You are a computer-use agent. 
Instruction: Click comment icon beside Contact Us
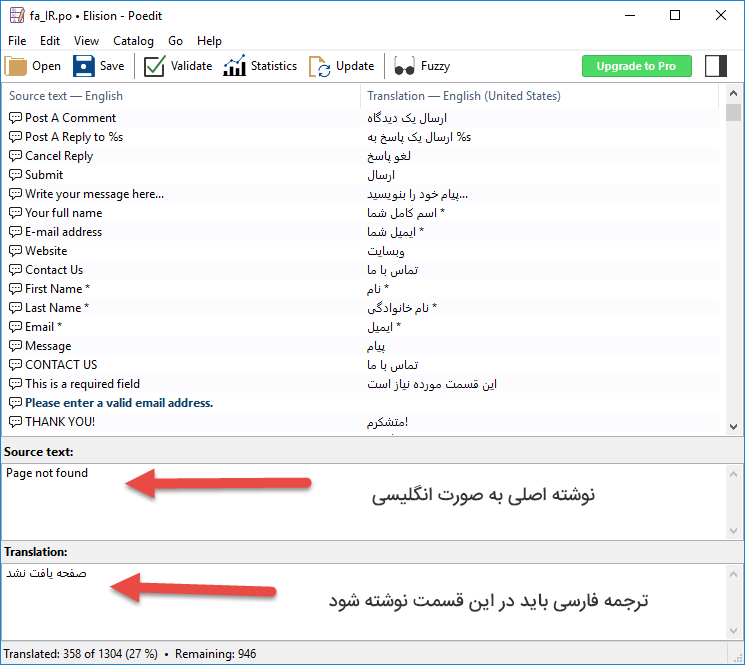click(15, 269)
